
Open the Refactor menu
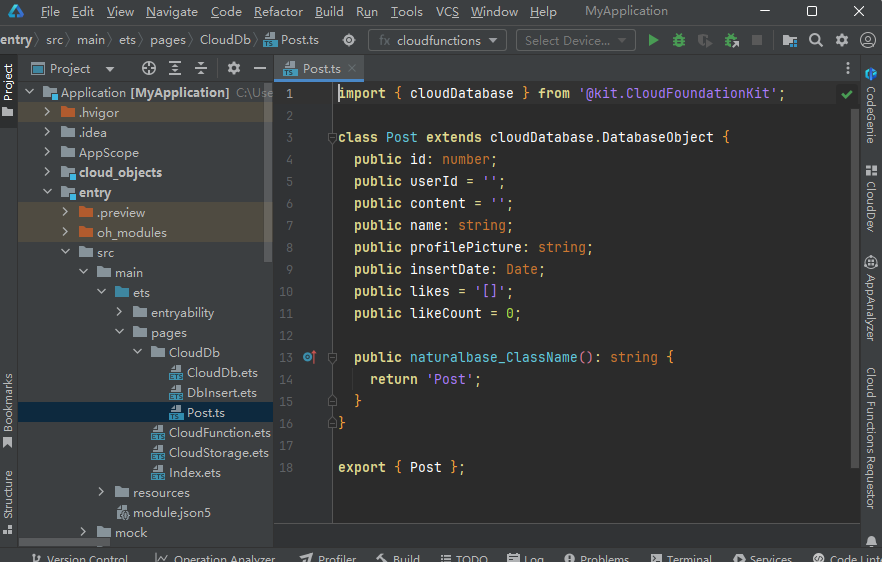point(278,12)
